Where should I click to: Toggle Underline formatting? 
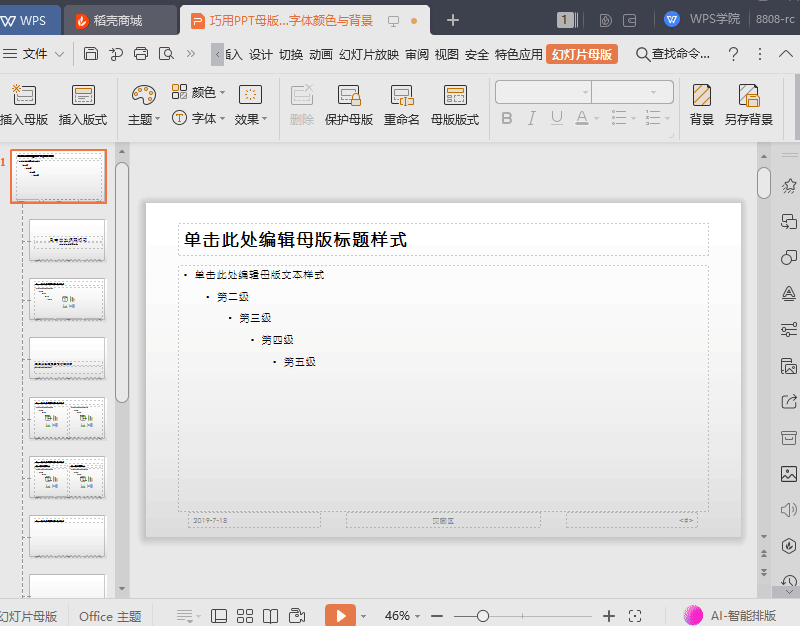(x=557, y=118)
